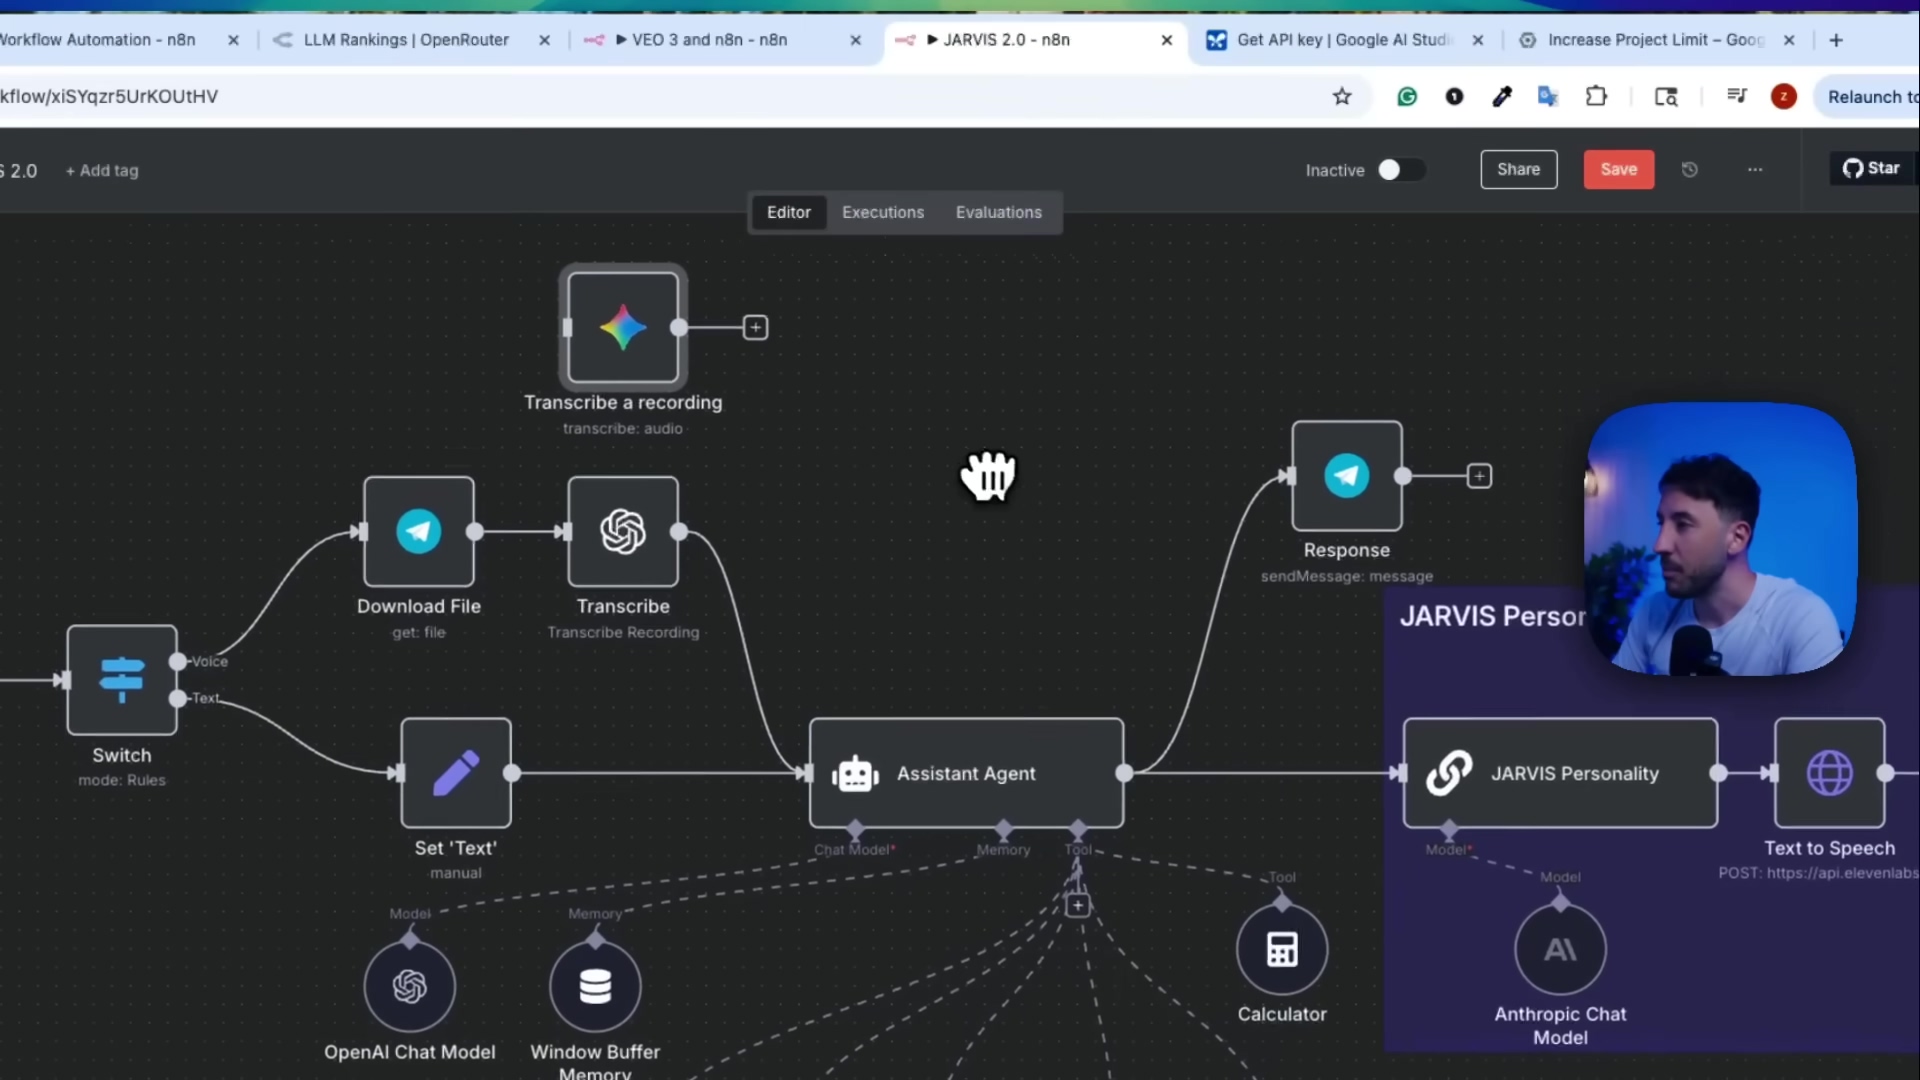Open the browser Extensions puzzle menu
The width and height of the screenshot is (1920, 1080).
coord(1596,96)
